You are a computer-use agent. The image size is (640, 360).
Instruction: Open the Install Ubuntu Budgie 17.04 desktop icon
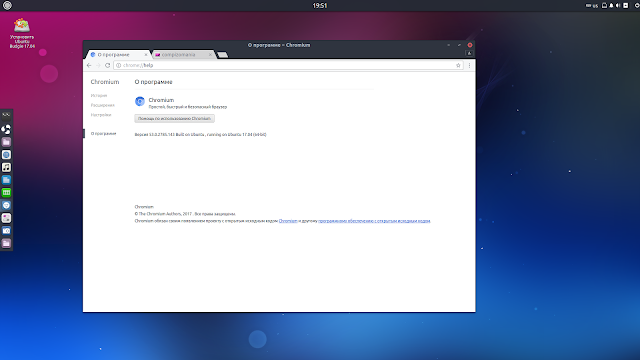pos(22,33)
